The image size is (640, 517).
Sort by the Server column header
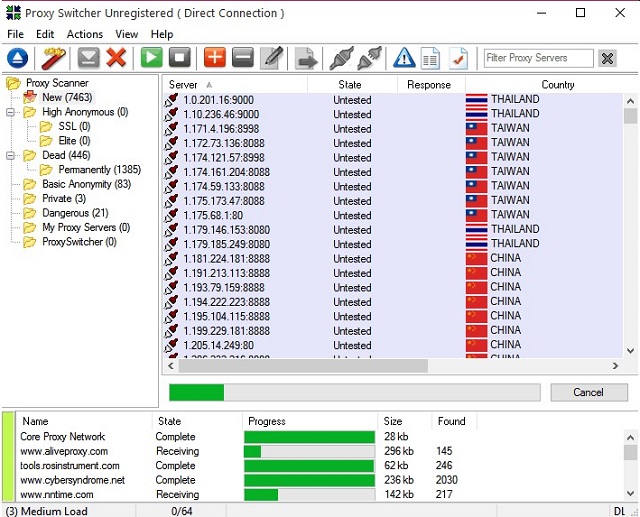click(x=235, y=85)
